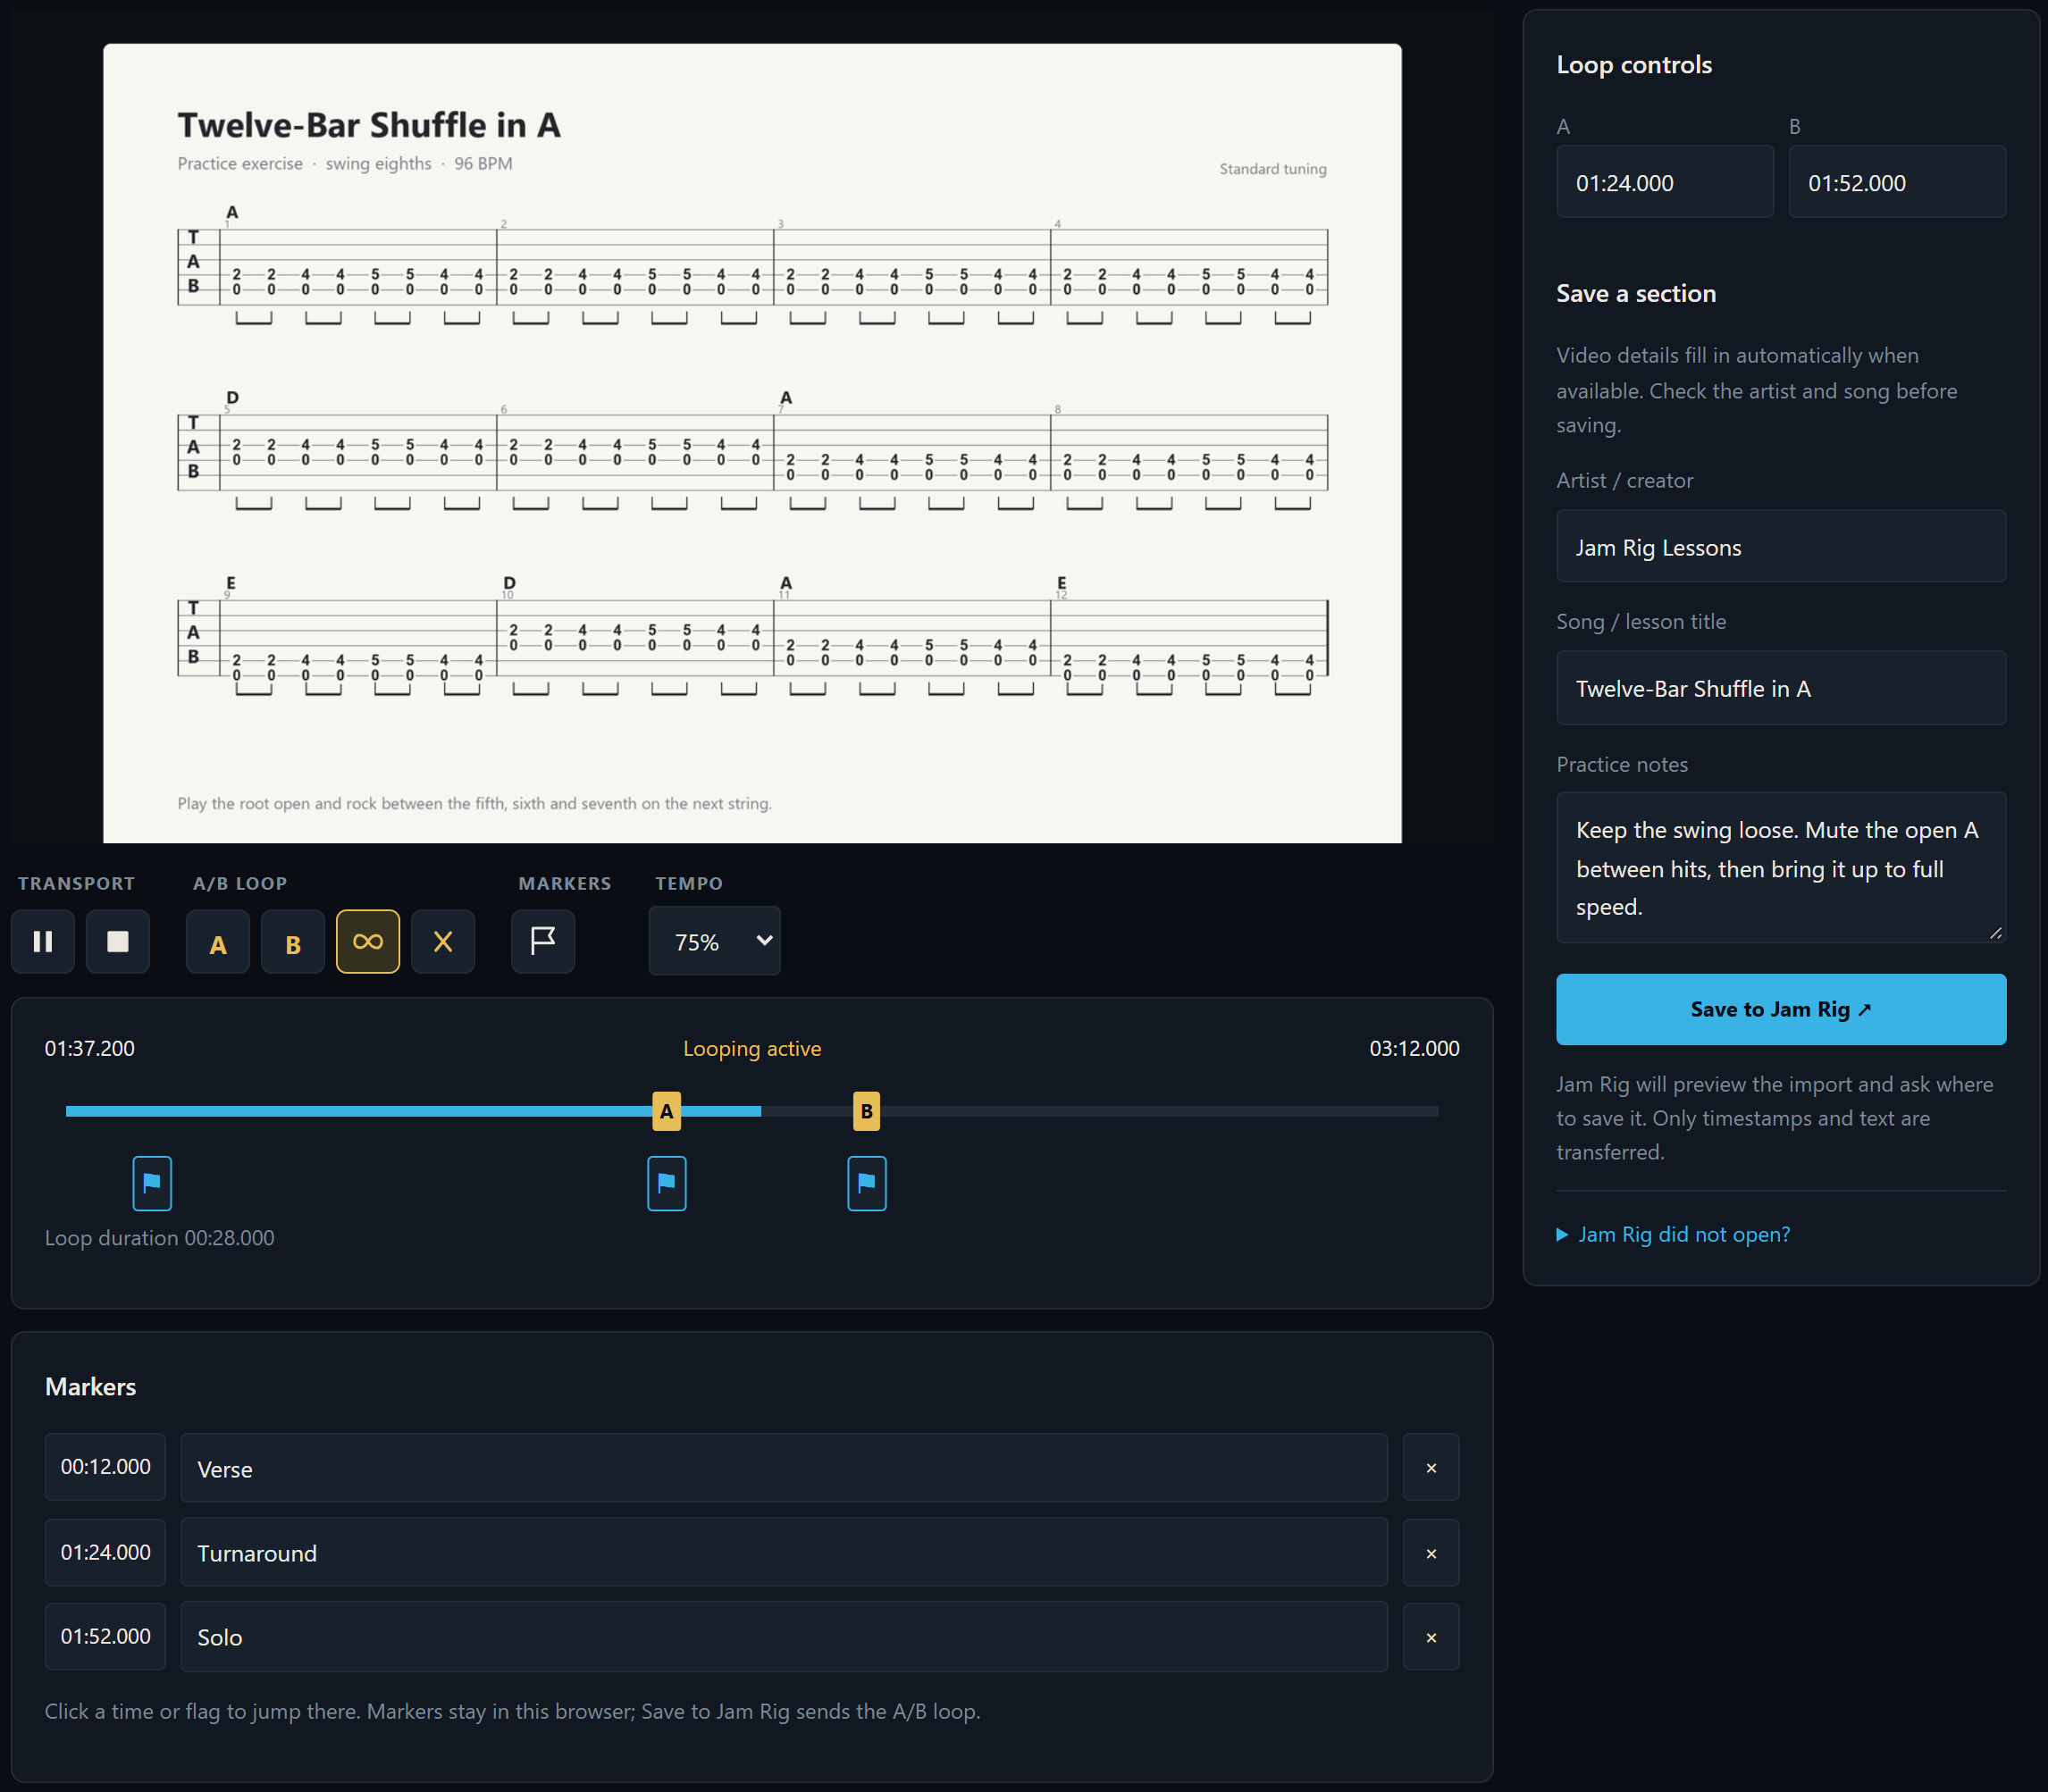Click the 01:52.000 marker time in list
Viewport: 2048px width, 1792px height.
pyautogui.click(x=105, y=1636)
